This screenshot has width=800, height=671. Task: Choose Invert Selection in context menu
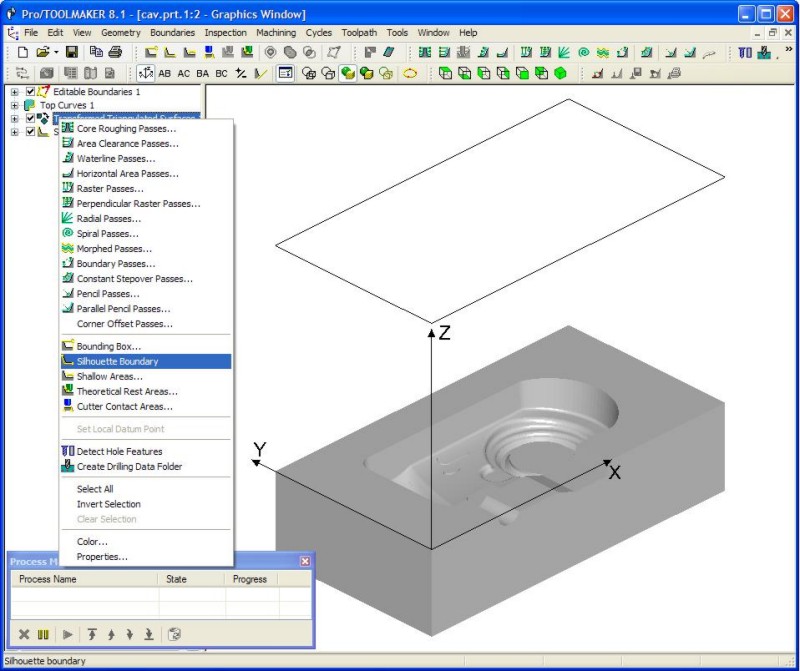click(146, 504)
